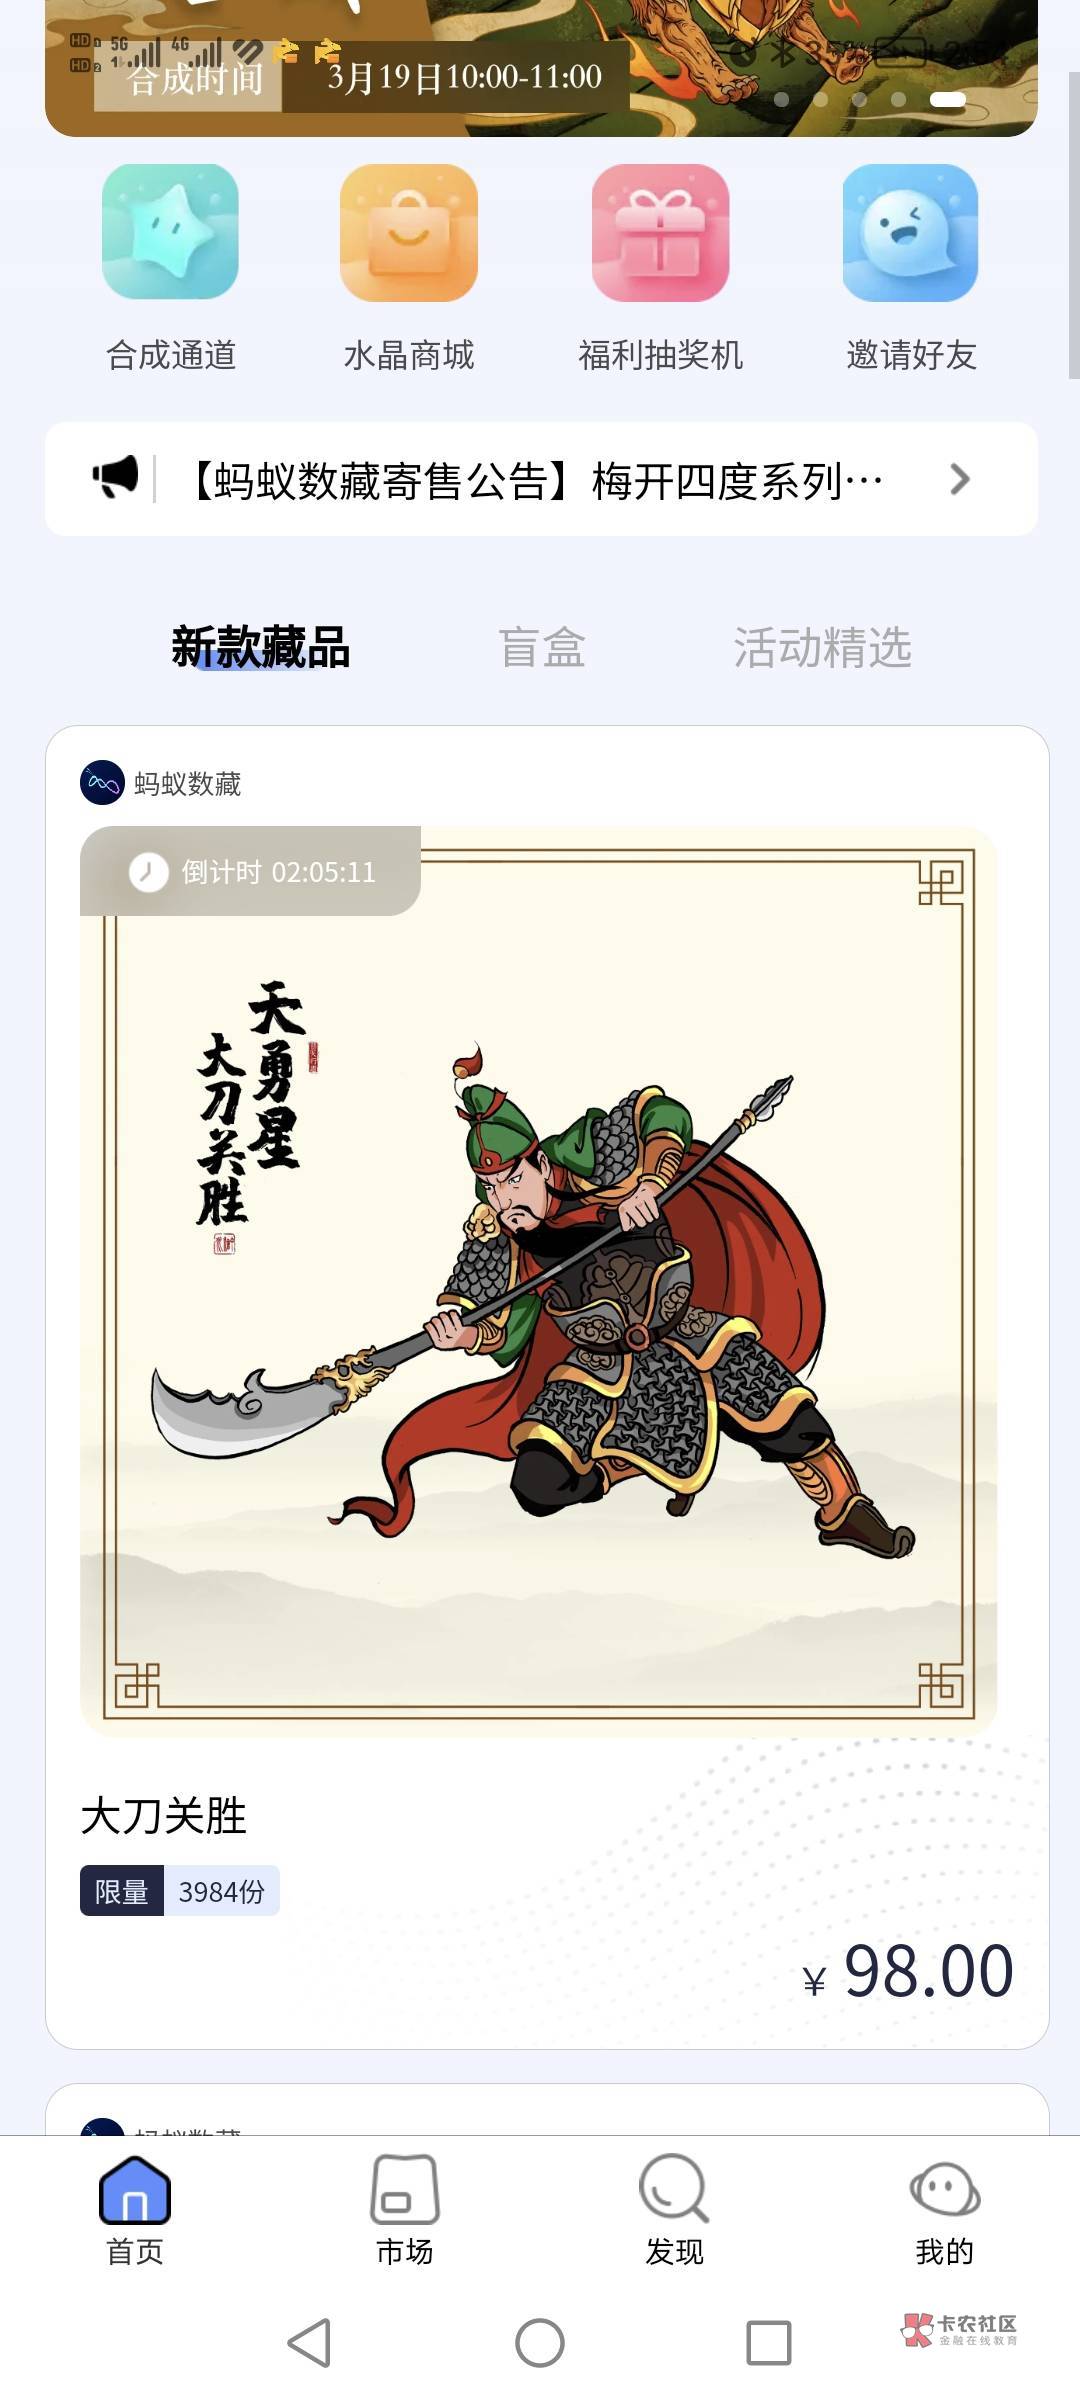Image resolution: width=1080 pixels, height=2400 pixels.
Task: Tap the Android recent apps square
Action: [769, 2342]
